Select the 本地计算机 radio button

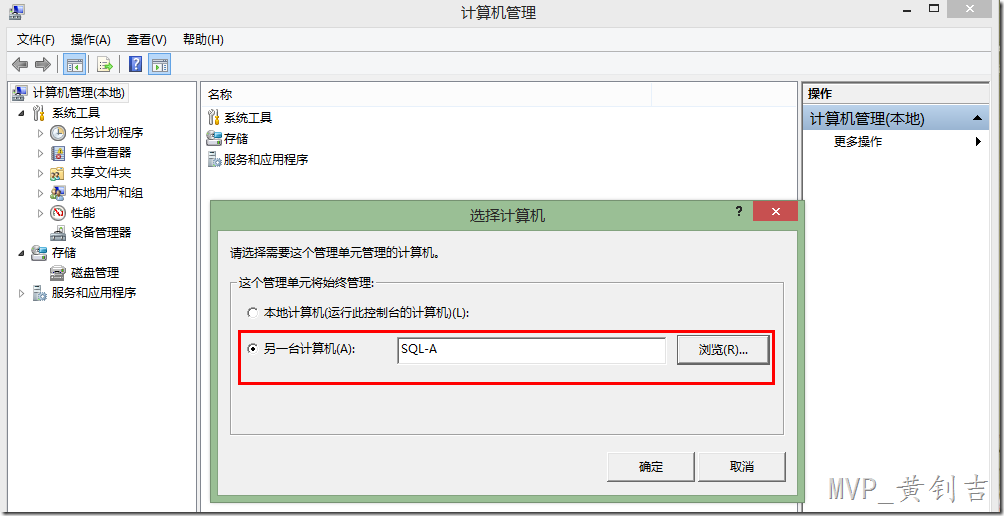click(252, 314)
